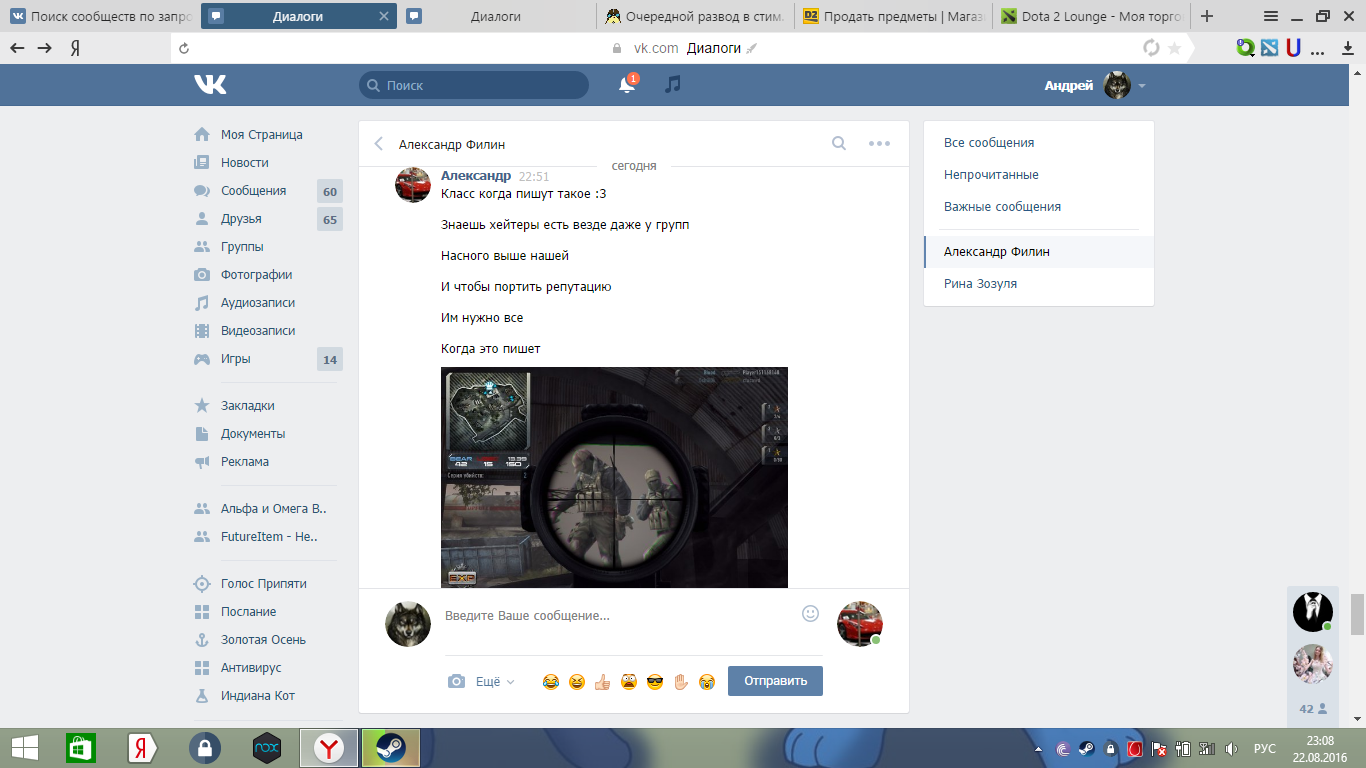Insert the thumbs-up emoji

click(x=603, y=682)
